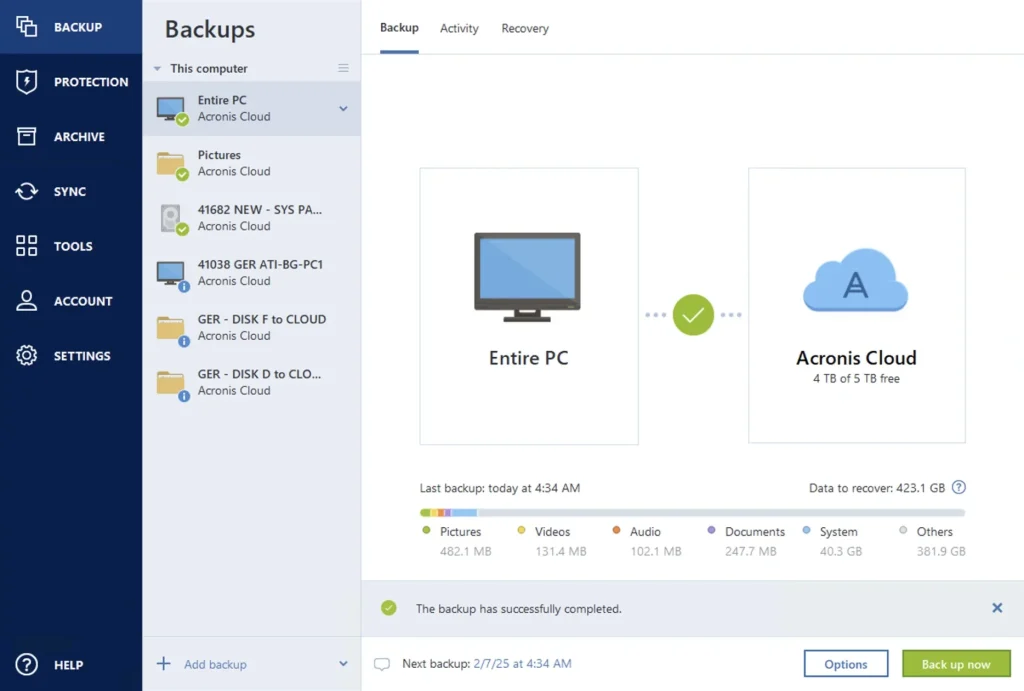Image resolution: width=1024 pixels, height=691 pixels.
Task: Open the Protection shield icon in sidebar
Action: click(x=27, y=82)
